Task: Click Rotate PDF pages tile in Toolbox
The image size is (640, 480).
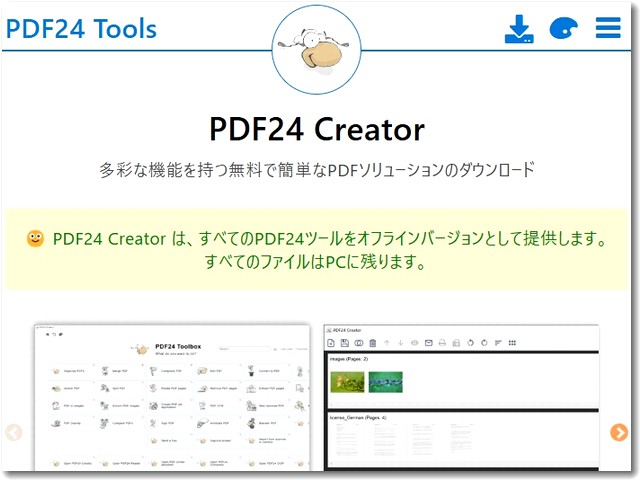Action: point(168,388)
